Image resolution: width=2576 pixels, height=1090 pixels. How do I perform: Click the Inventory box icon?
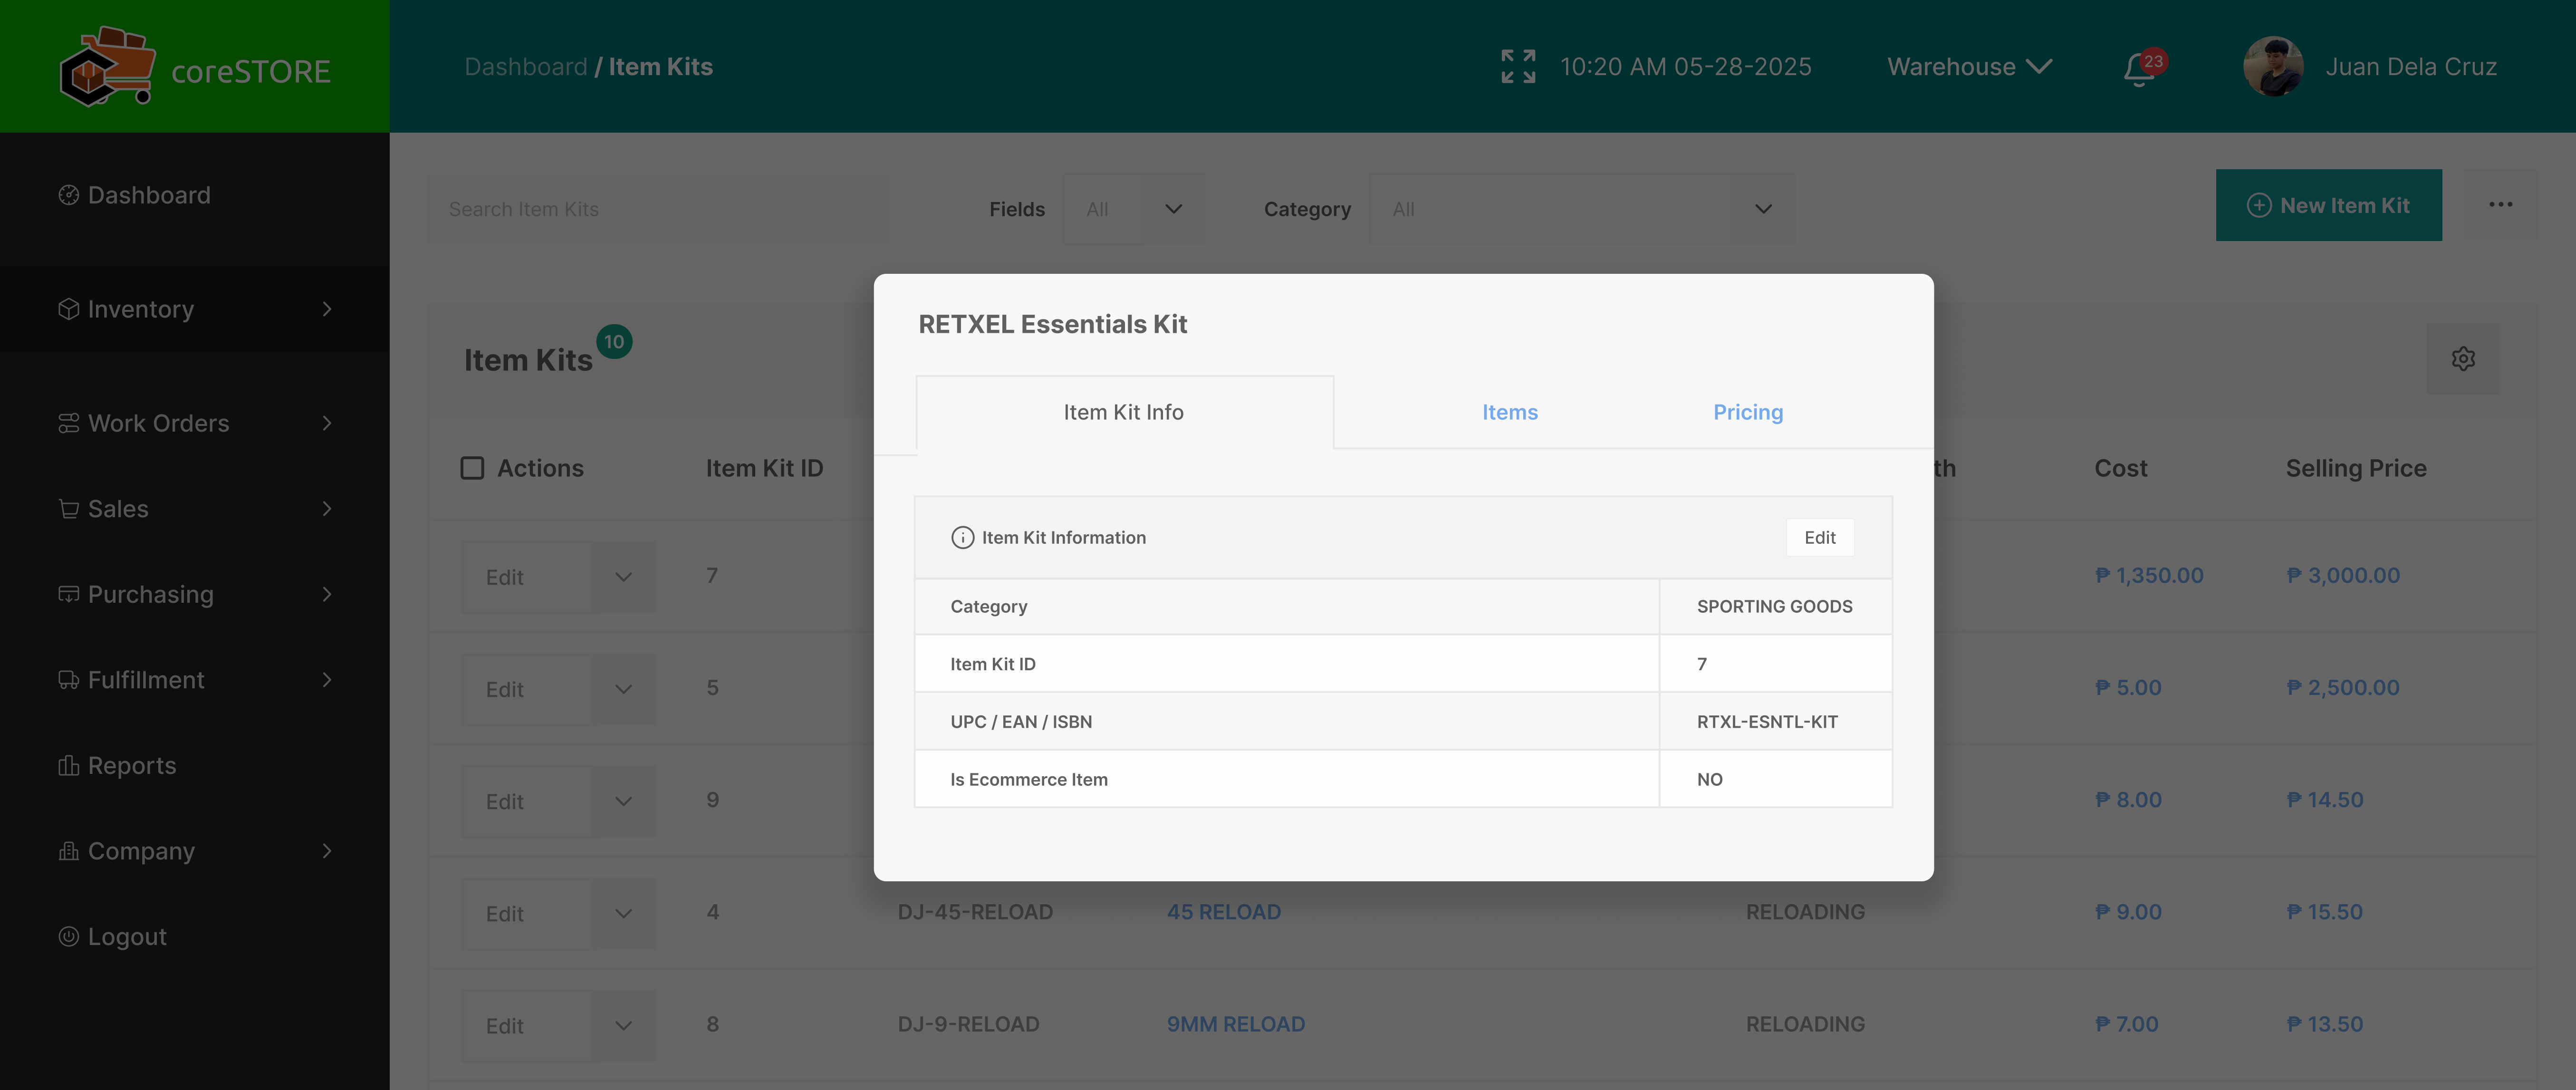(x=68, y=309)
